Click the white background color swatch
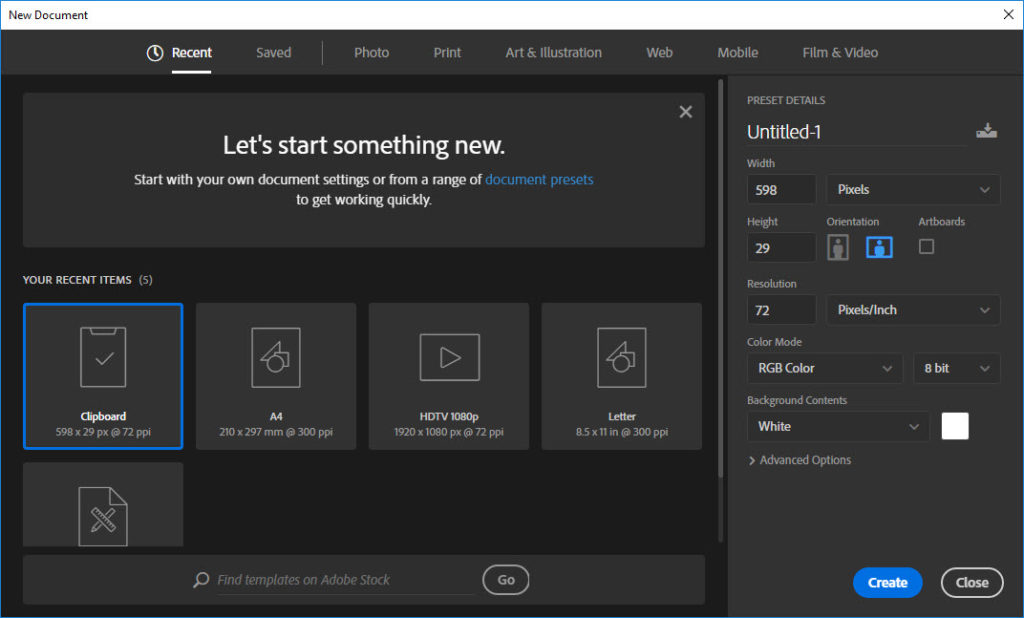This screenshot has height=618, width=1024. click(955, 426)
